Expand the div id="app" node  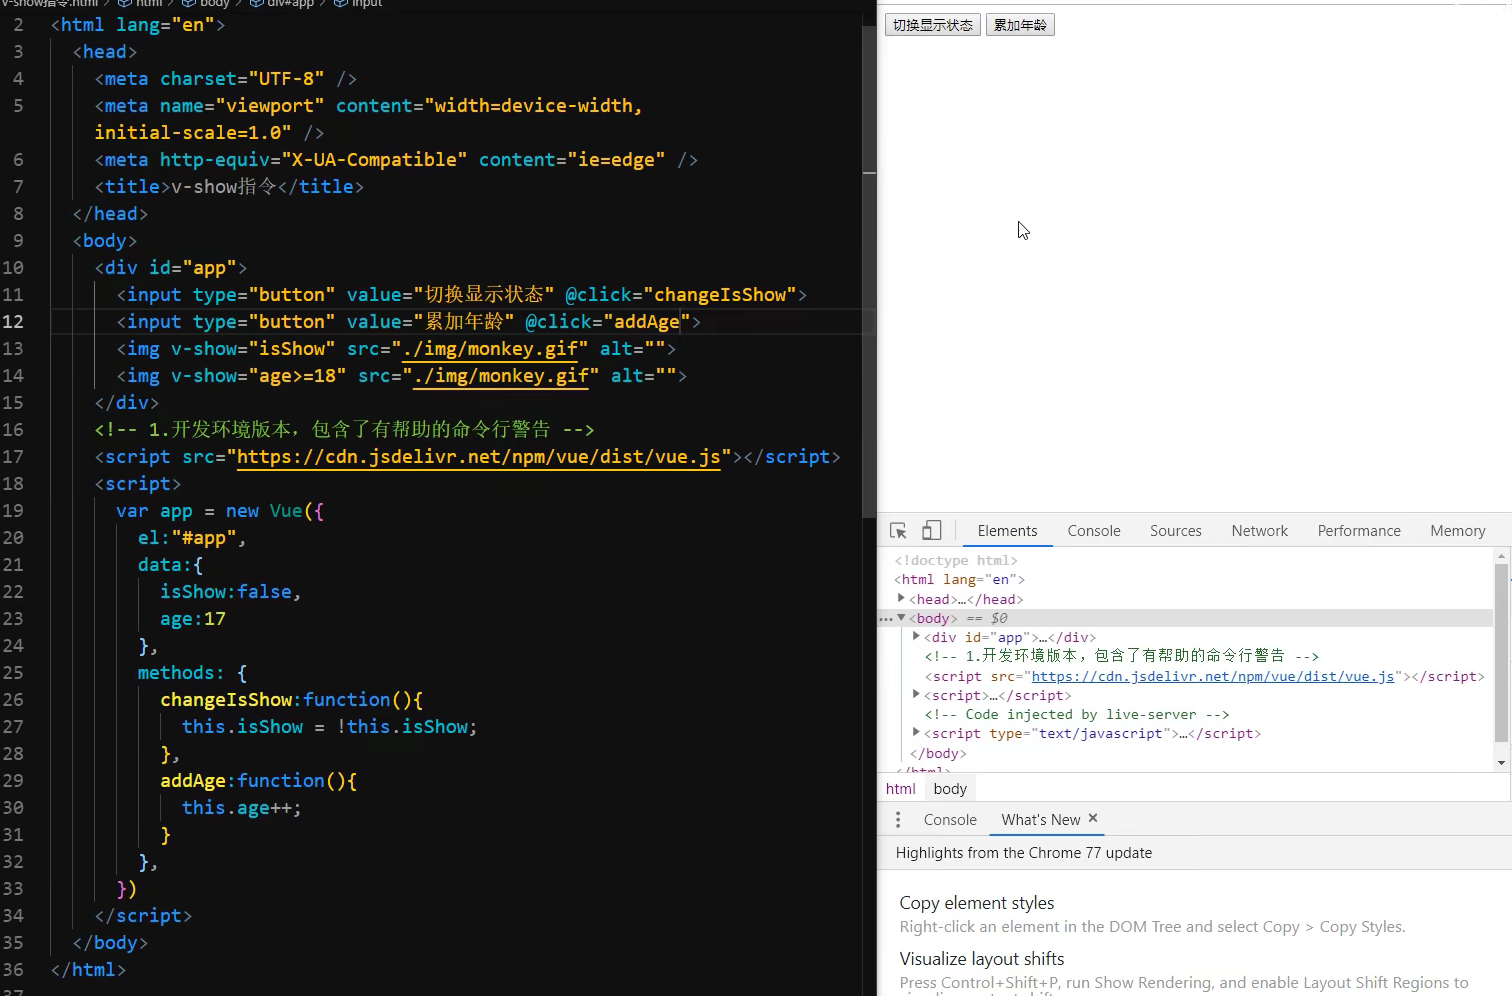click(x=916, y=636)
